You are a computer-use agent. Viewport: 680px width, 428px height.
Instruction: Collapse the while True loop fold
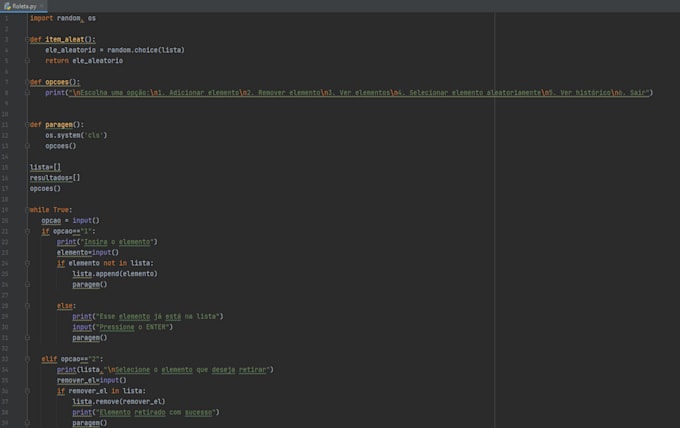coord(27,210)
